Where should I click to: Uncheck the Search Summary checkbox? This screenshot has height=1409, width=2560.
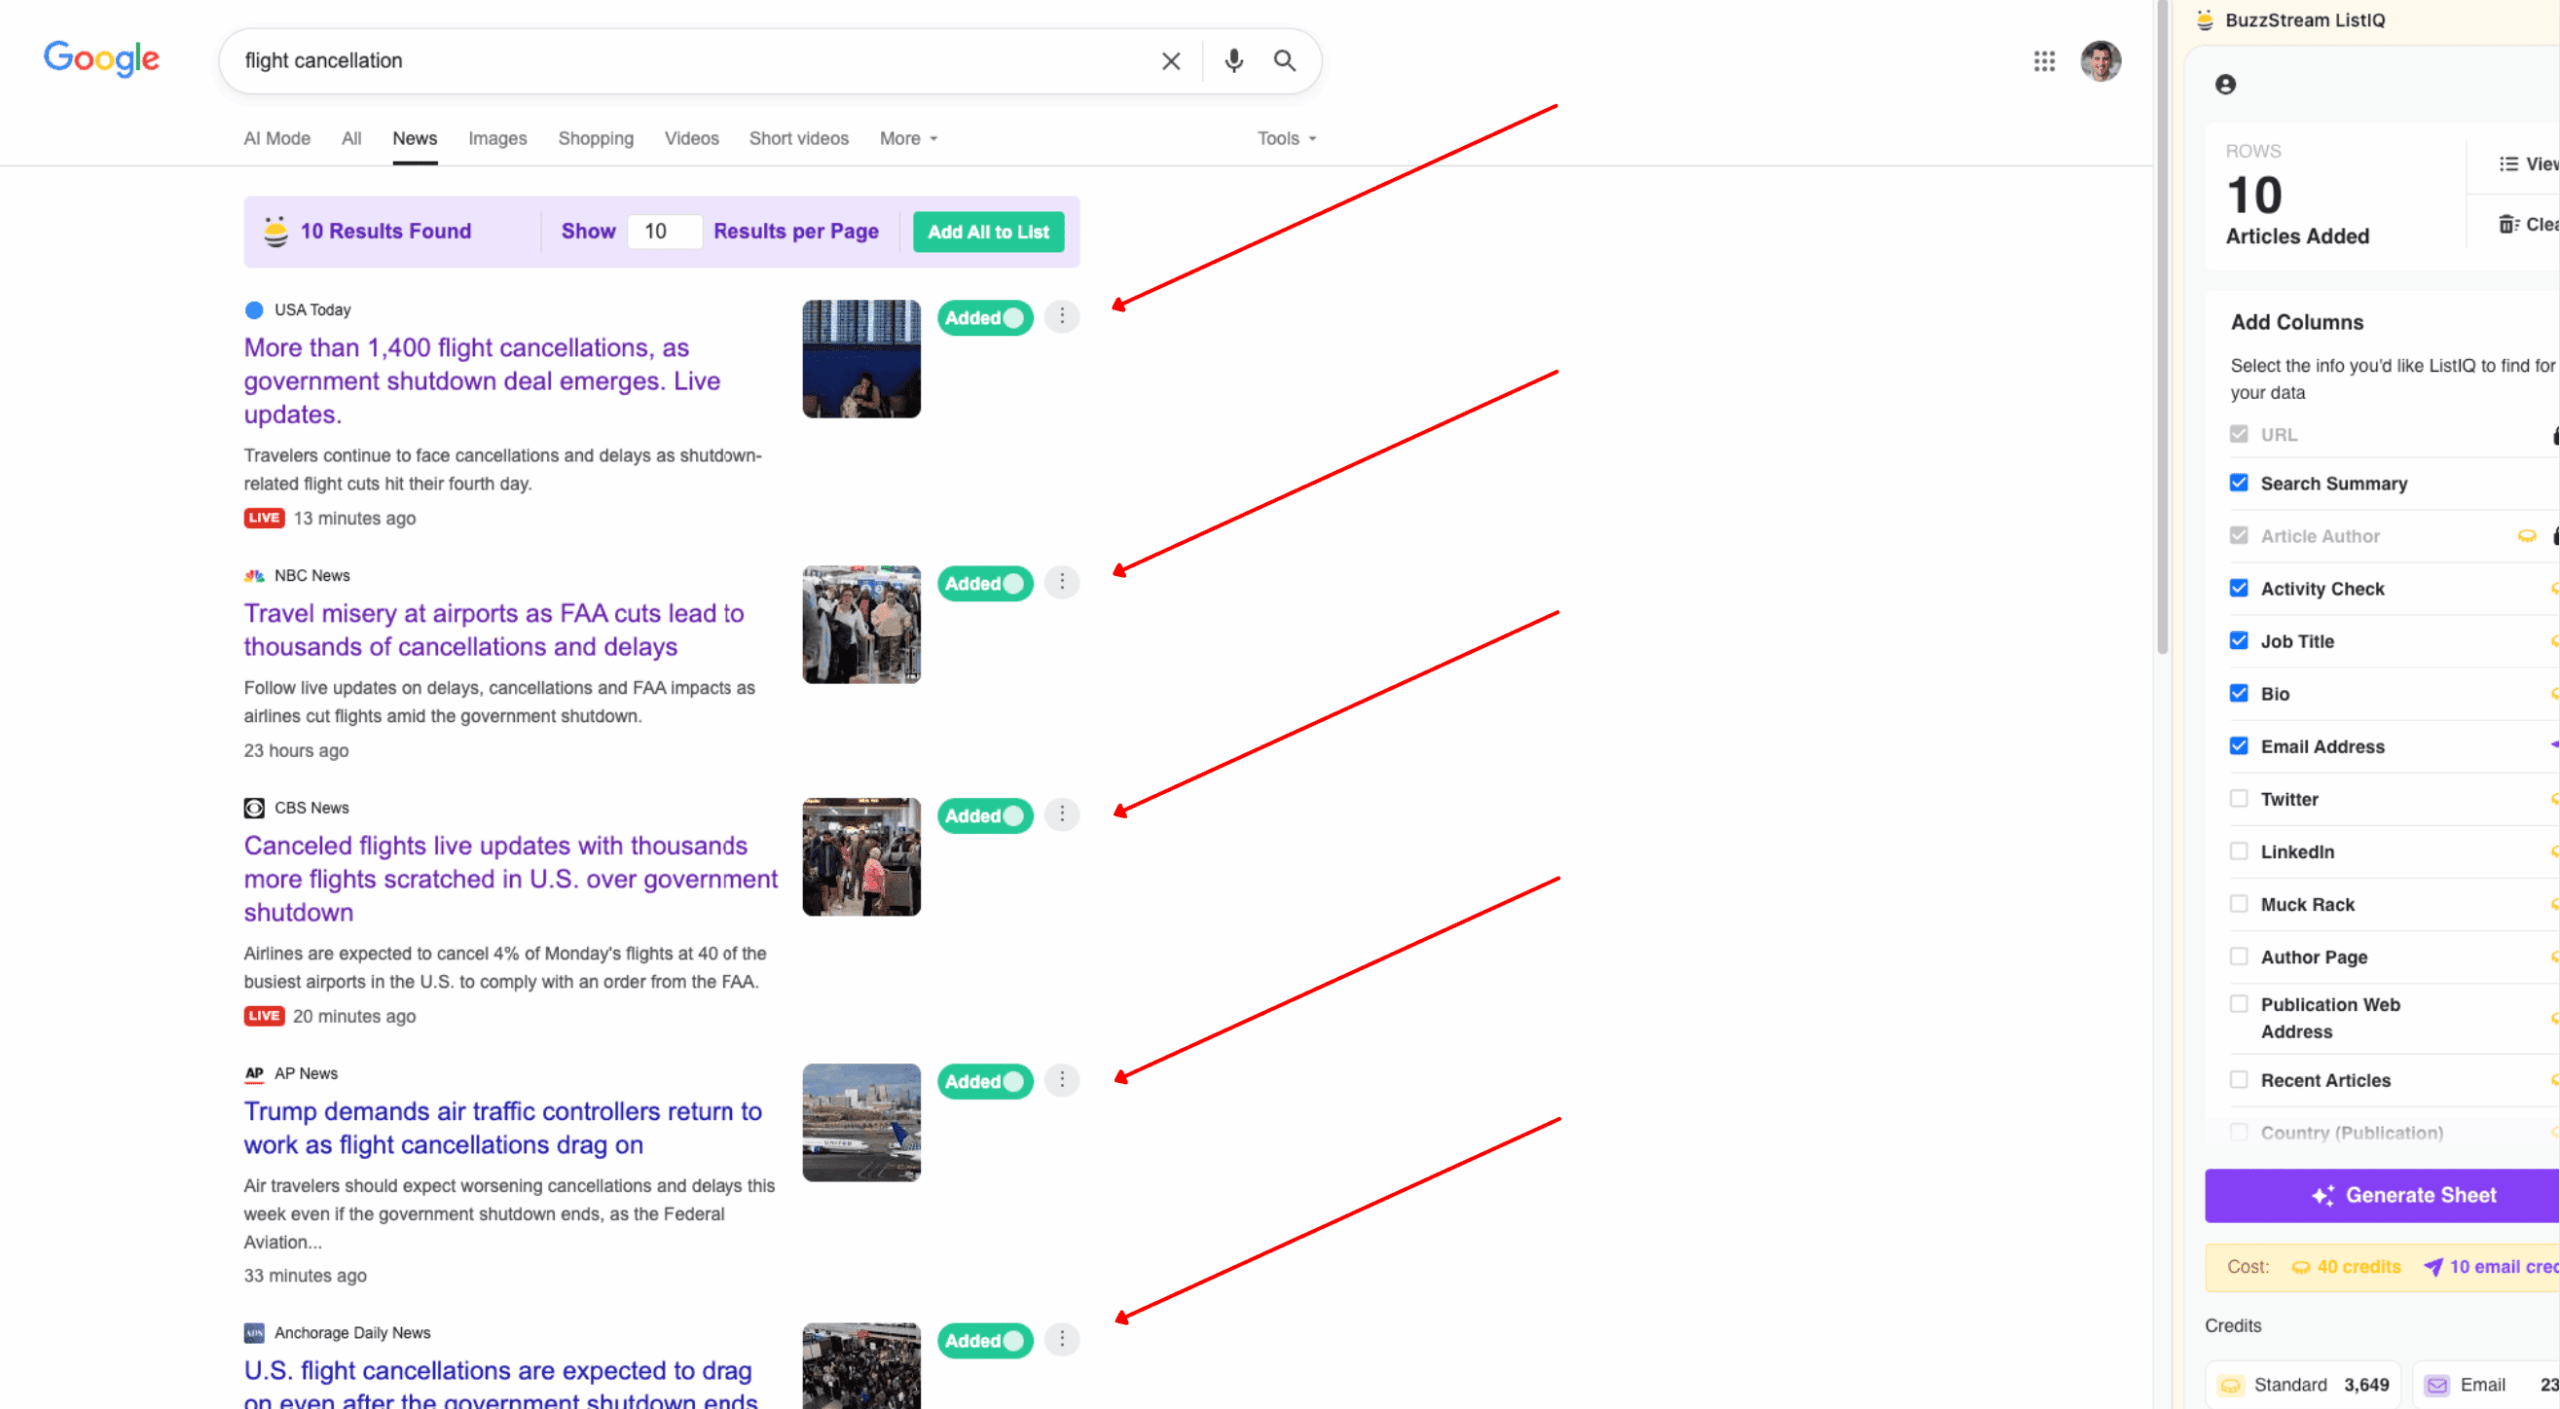2238,483
